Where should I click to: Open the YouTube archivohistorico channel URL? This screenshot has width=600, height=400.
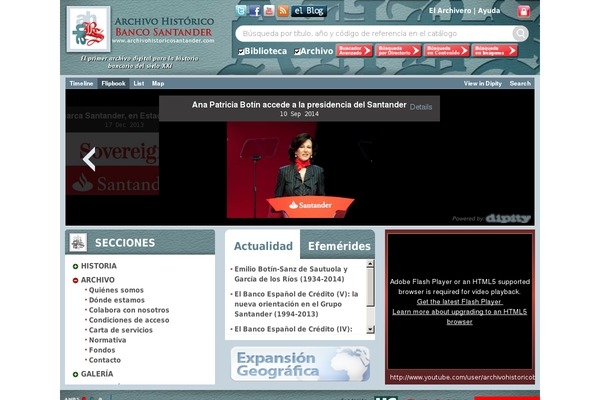[x=462, y=377]
